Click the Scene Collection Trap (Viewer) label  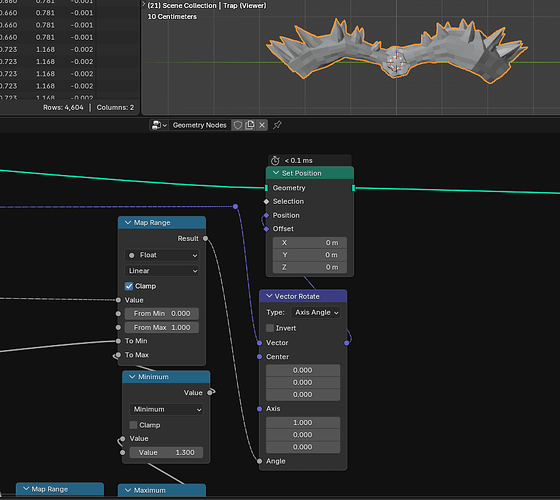click(x=207, y=6)
